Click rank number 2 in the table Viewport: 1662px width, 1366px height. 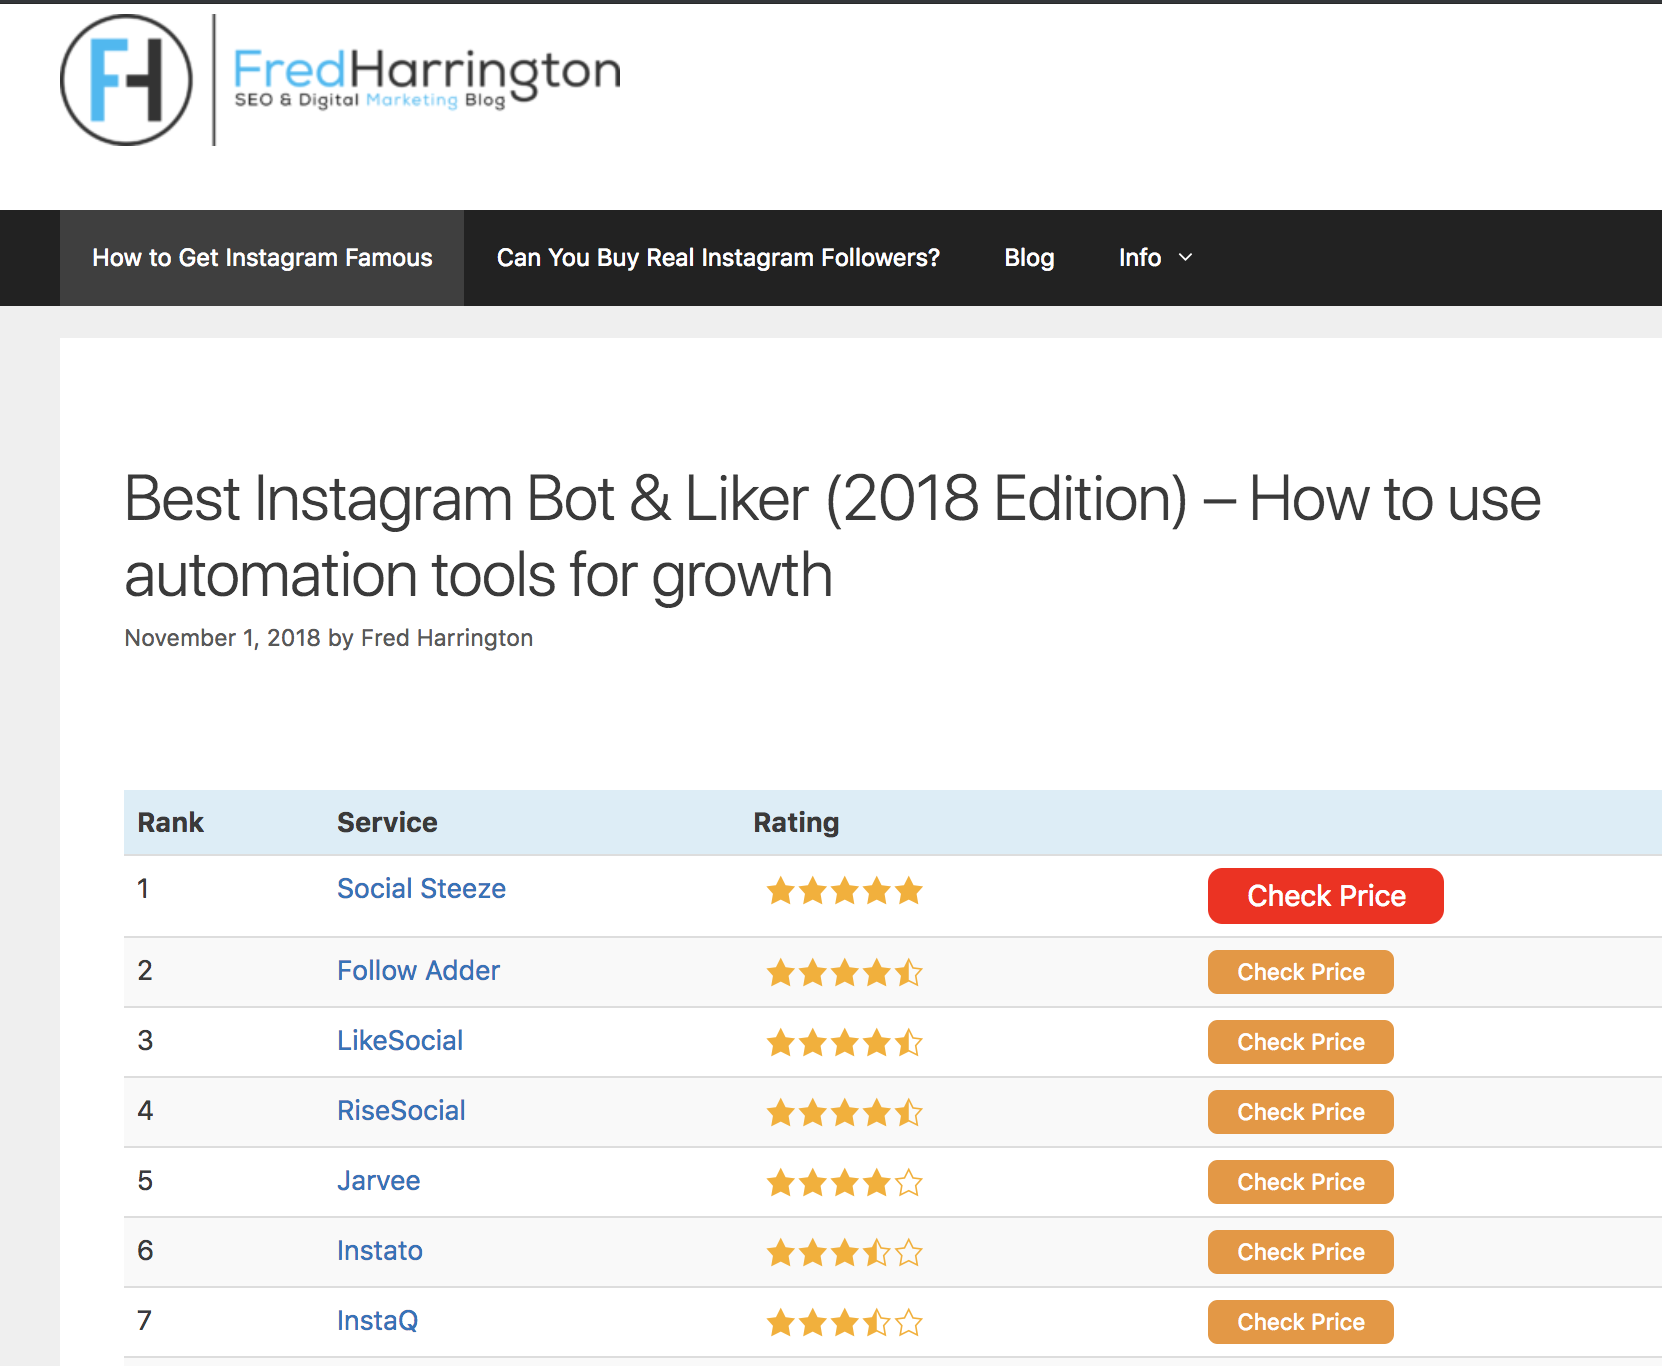[145, 971]
